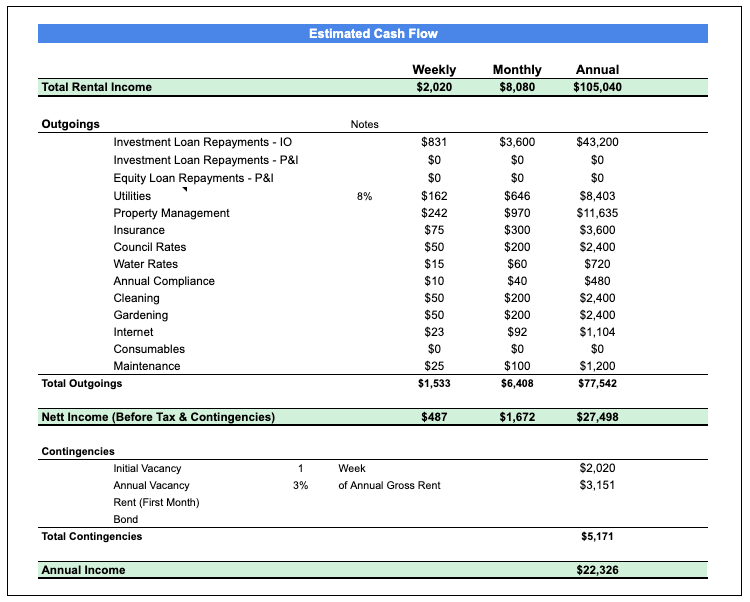Click the Contingencies section heading
The image size is (750, 602).
coord(78,451)
